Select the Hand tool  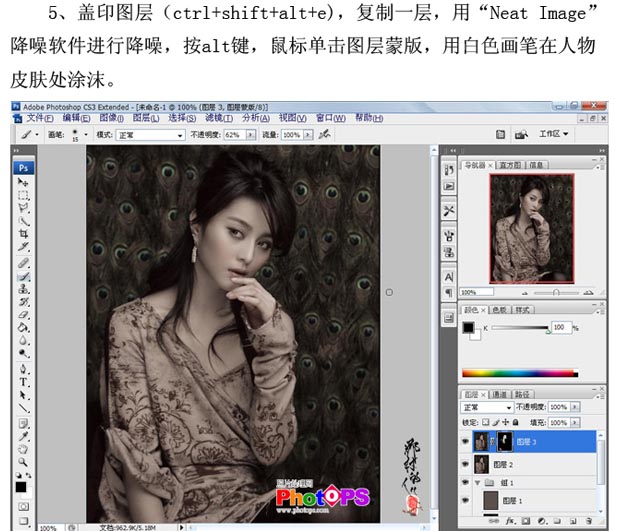click(x=23, y=449)
